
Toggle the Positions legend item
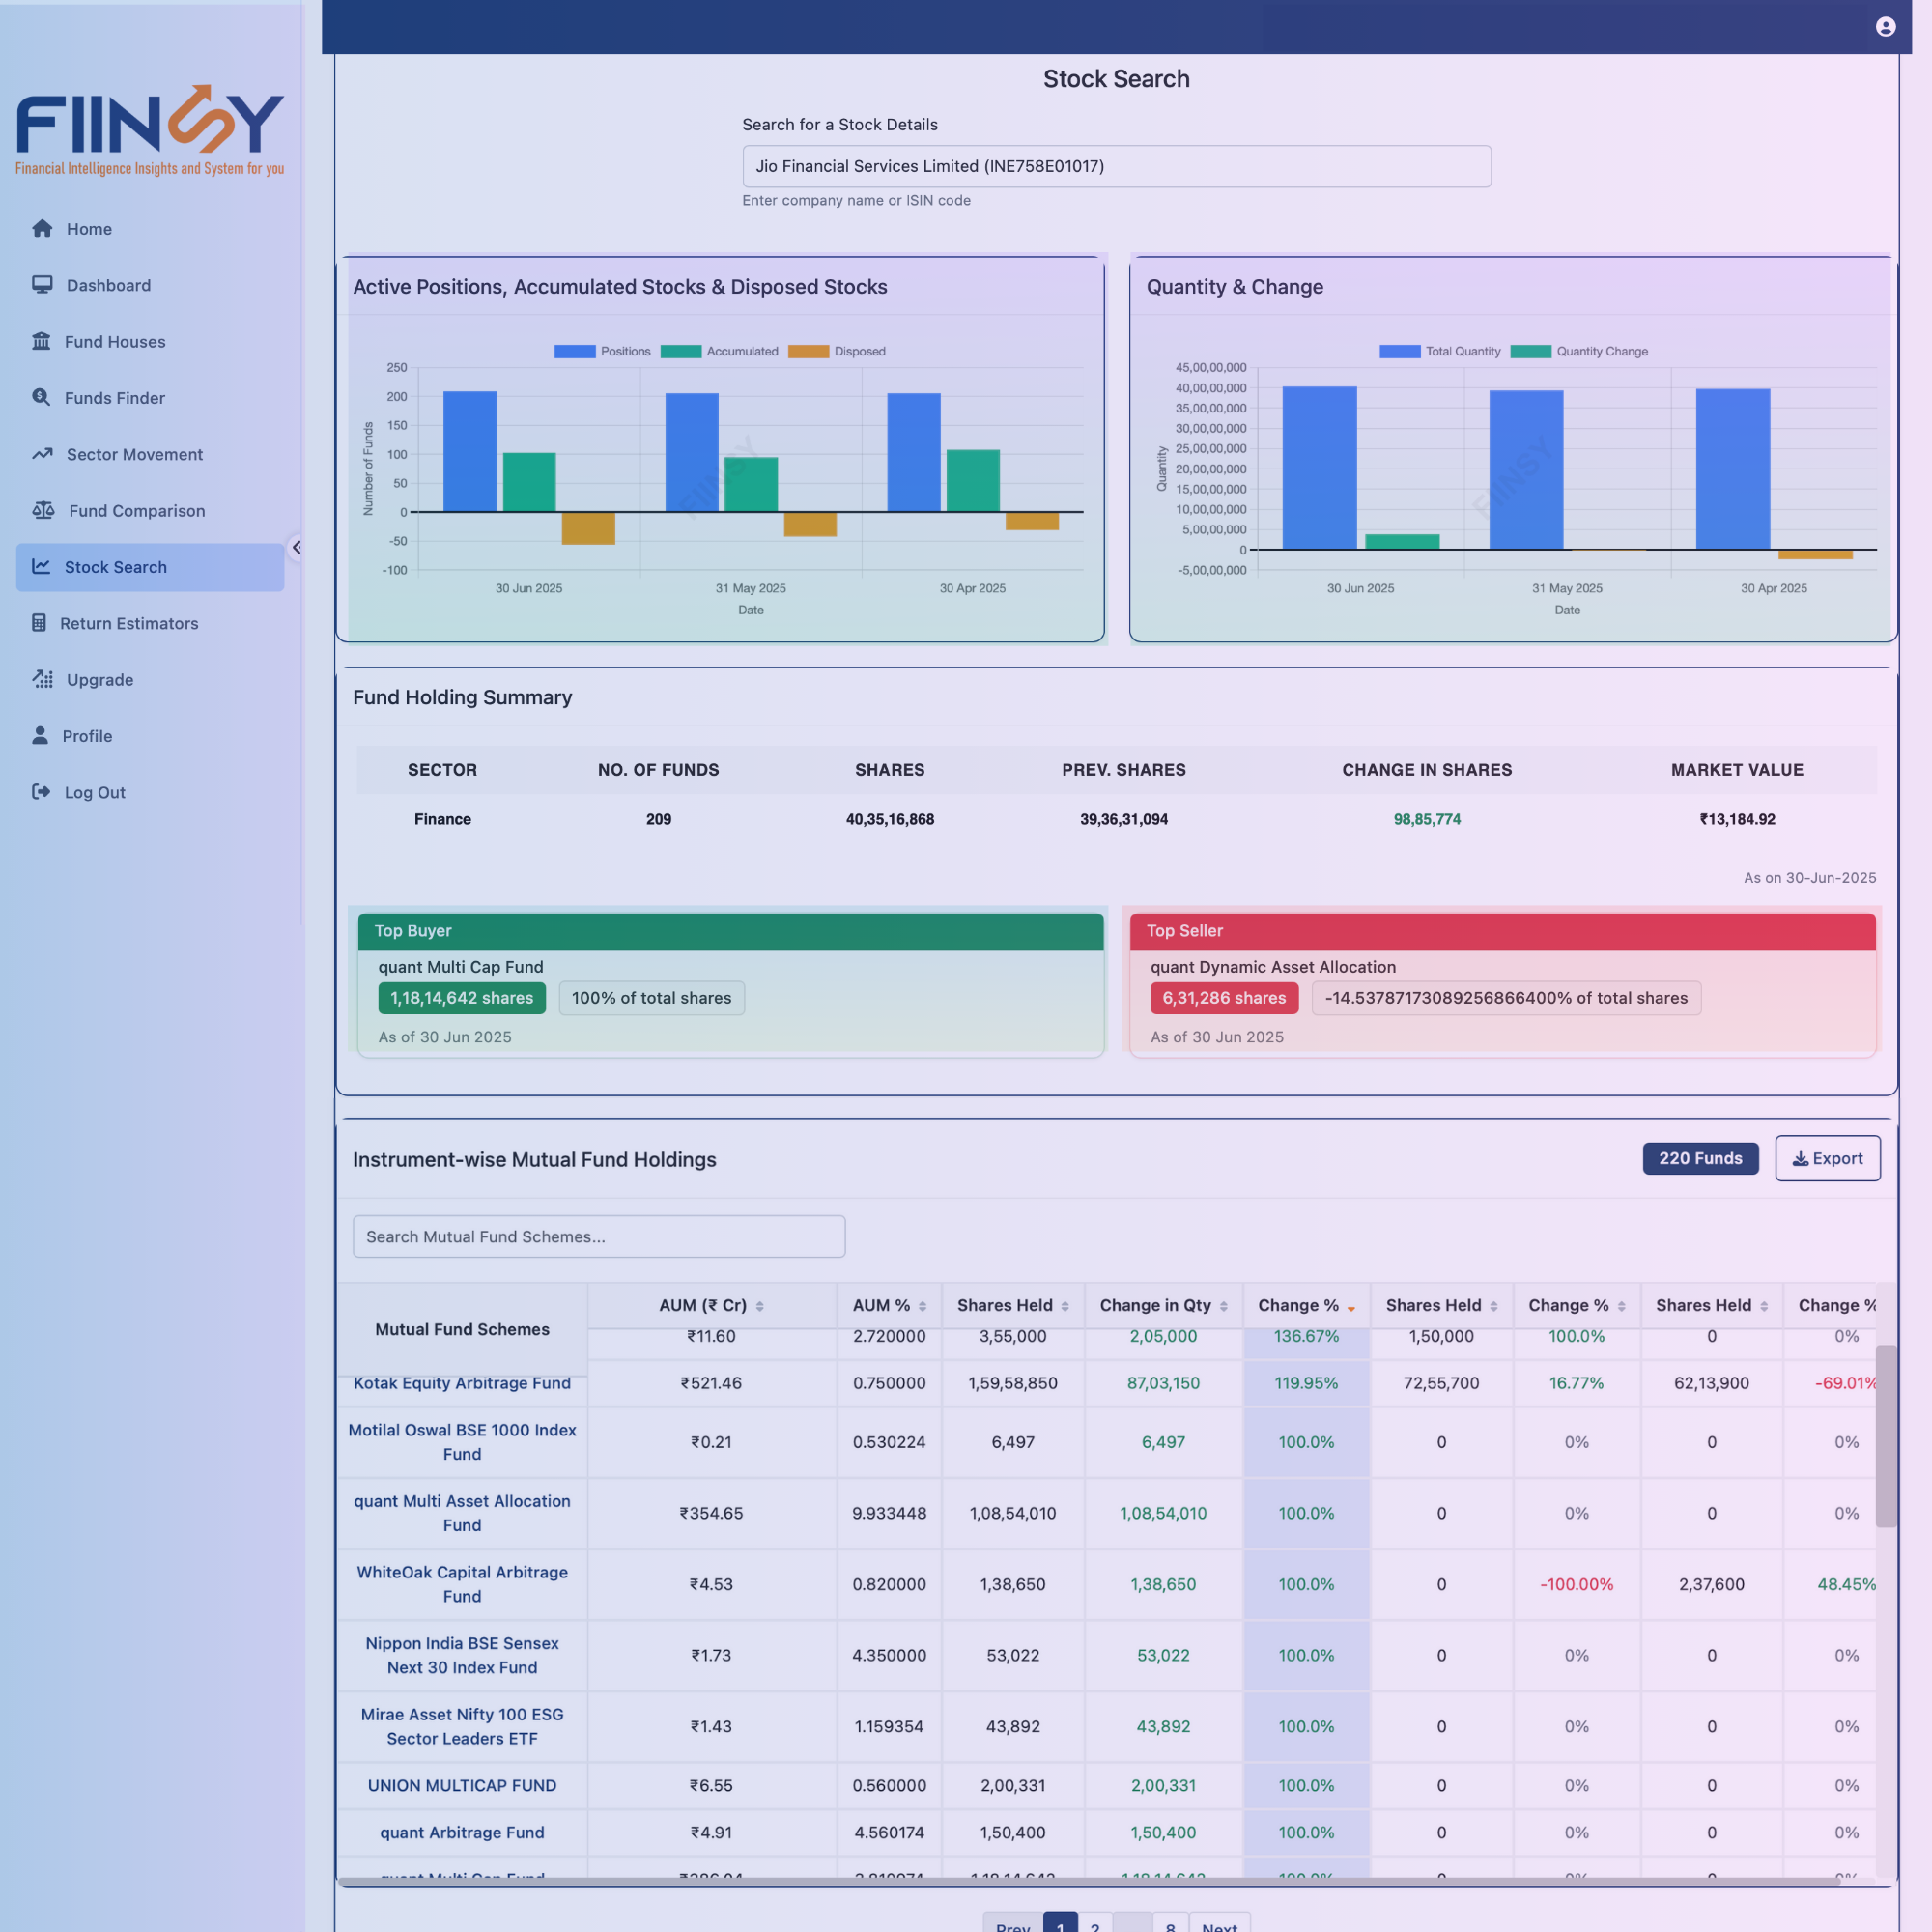(602, 351)
